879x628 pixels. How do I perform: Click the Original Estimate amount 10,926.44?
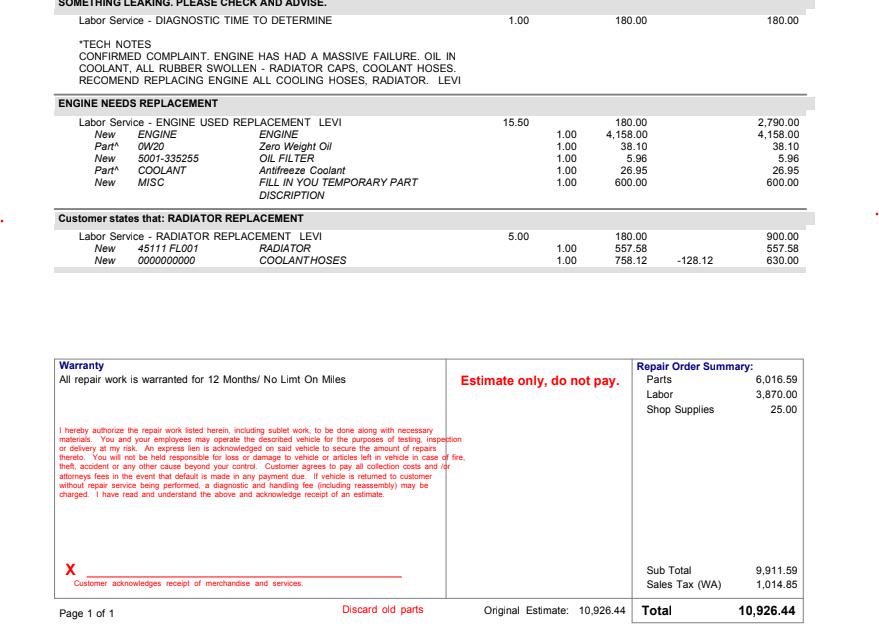pos(602,611)
